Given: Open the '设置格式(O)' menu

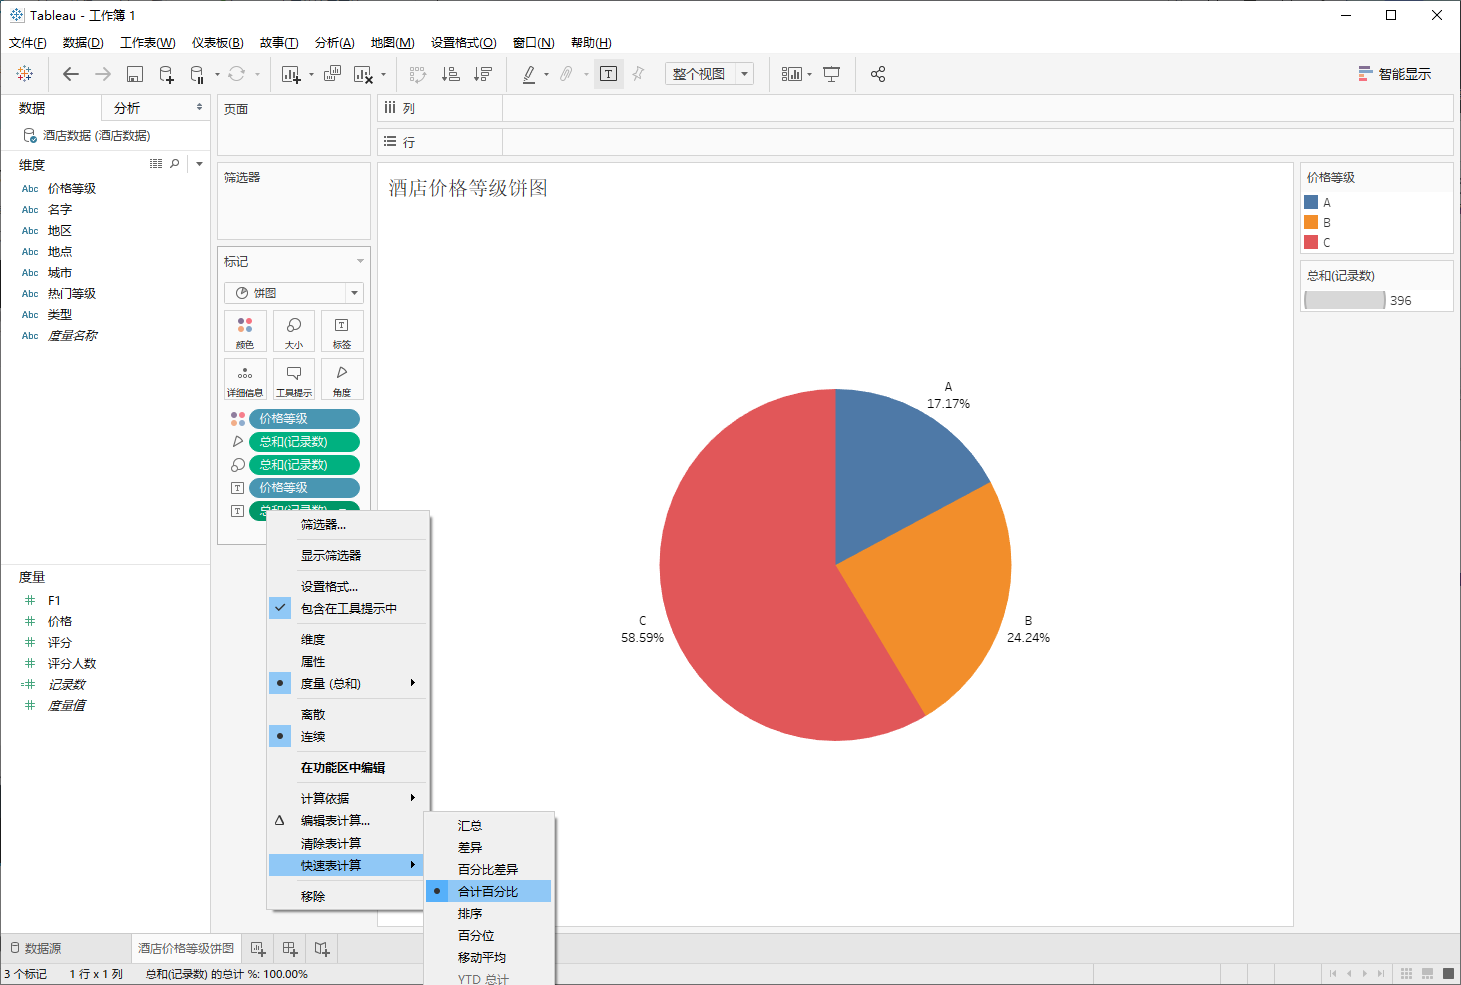Looking at the screenshot, I should point(463,43).
